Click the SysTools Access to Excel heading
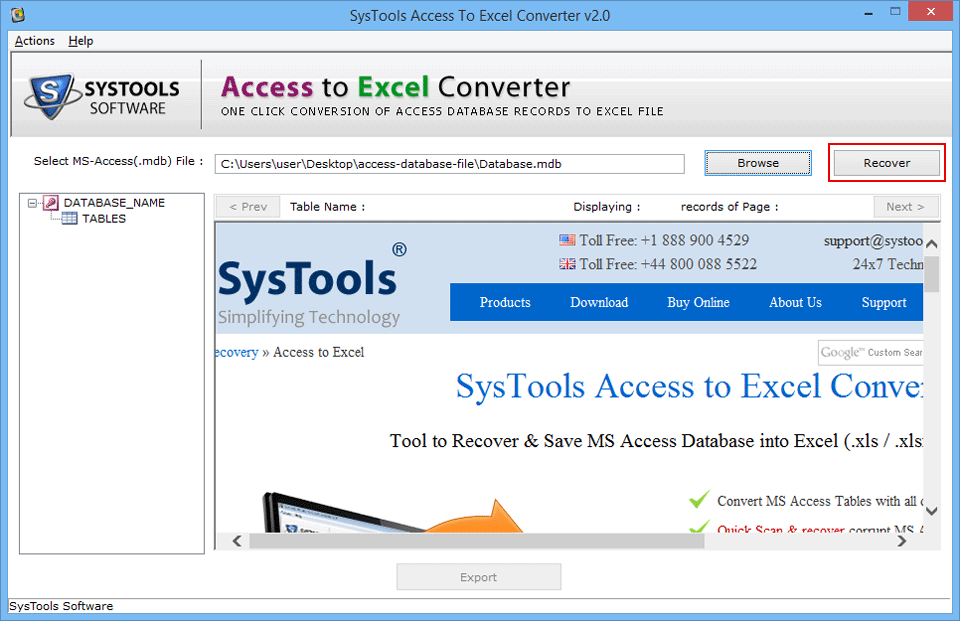The width and height of the screenshot is (960, 621). tap(689, 386)
